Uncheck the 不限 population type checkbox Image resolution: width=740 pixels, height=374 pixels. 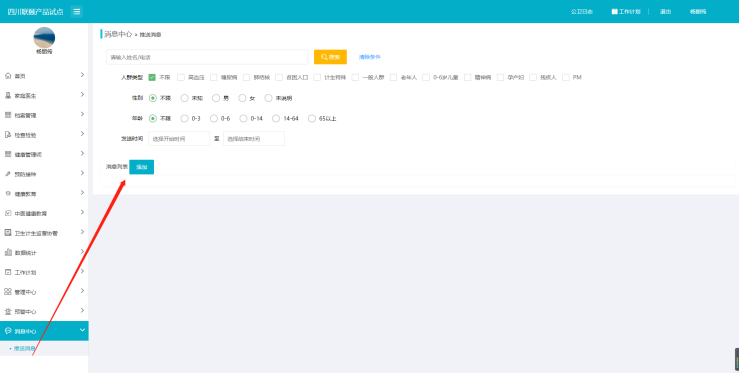click(x=152, y=77)
